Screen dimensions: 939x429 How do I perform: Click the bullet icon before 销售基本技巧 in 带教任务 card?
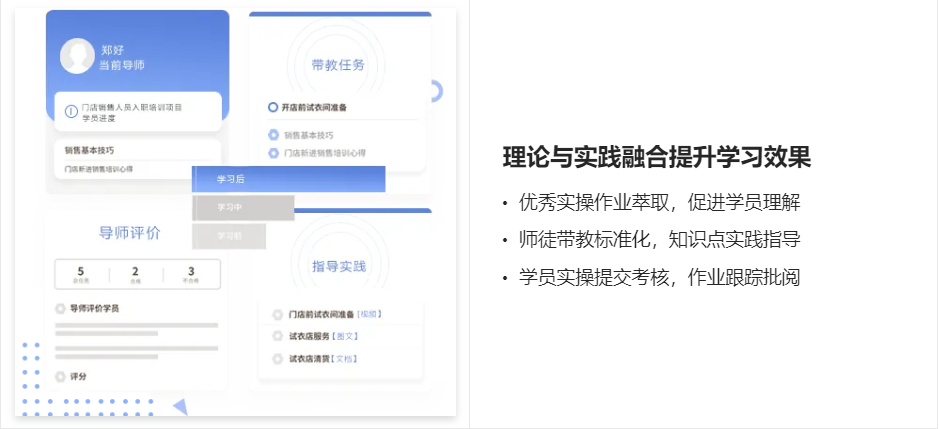click(x=273, y=135)
